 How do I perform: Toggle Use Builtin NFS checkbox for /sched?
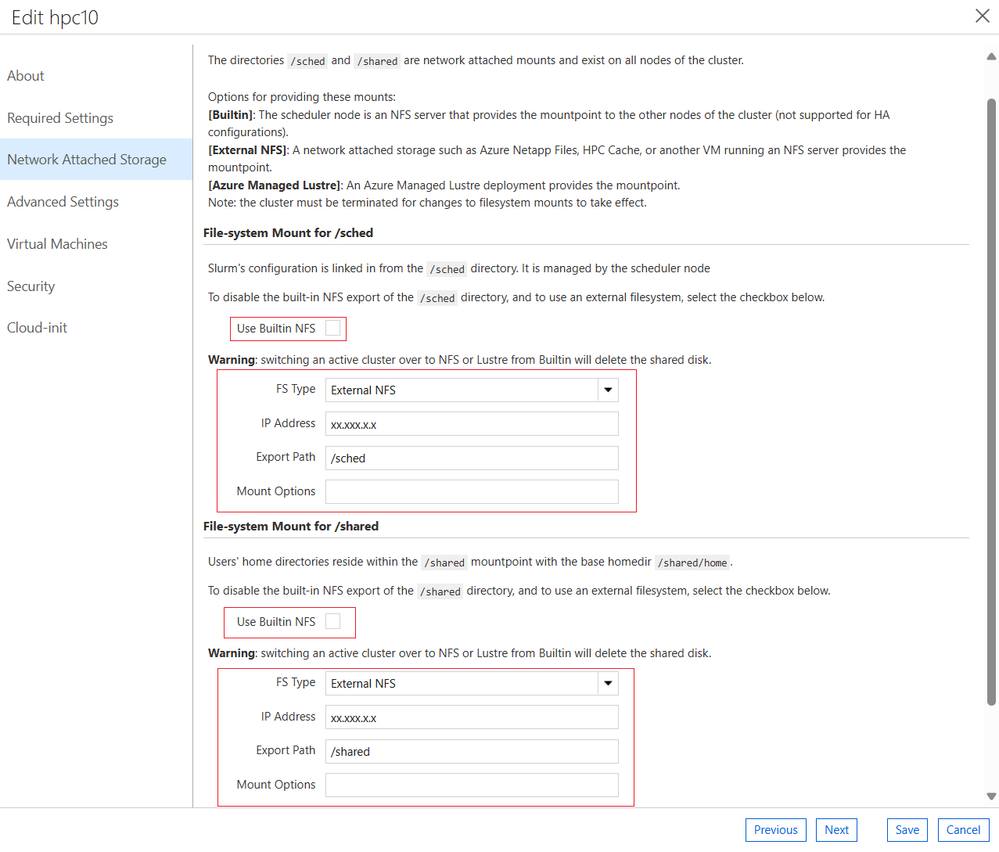click(333, 328)
